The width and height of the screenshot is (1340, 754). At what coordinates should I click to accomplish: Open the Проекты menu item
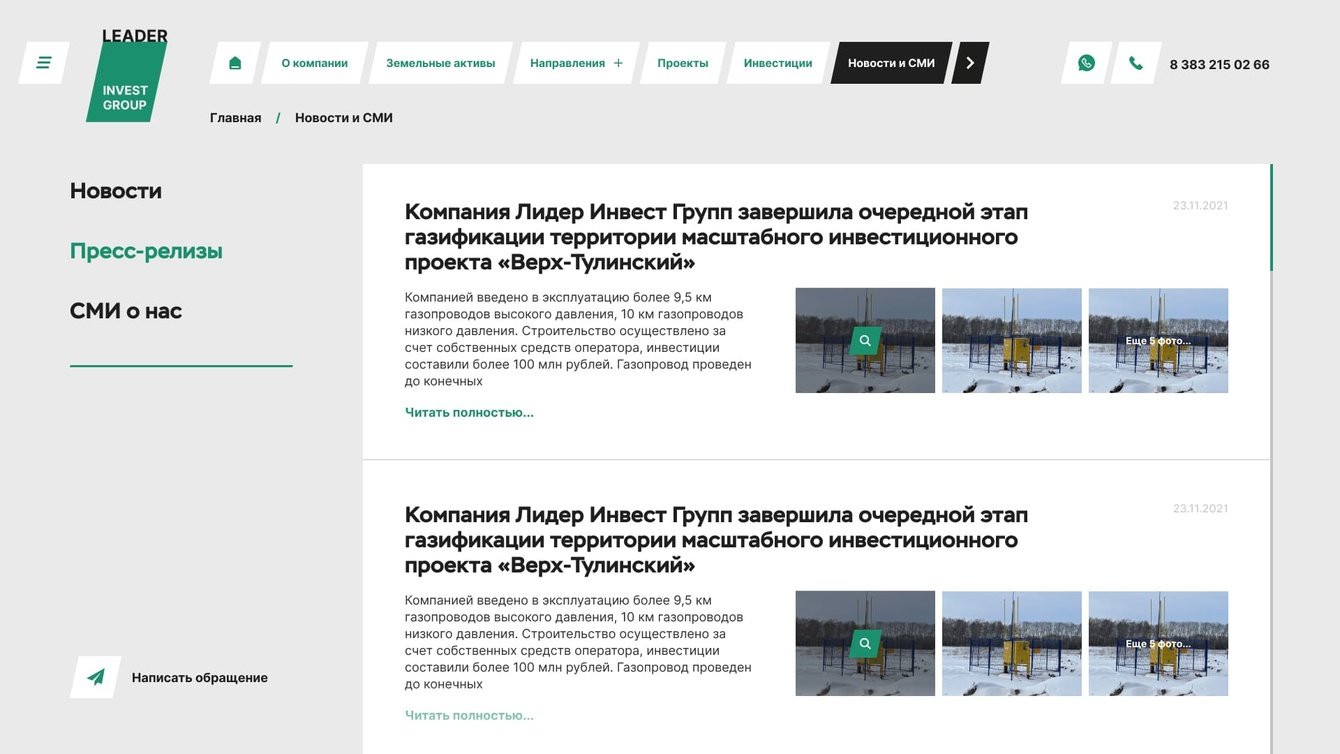tap(683, 63)
